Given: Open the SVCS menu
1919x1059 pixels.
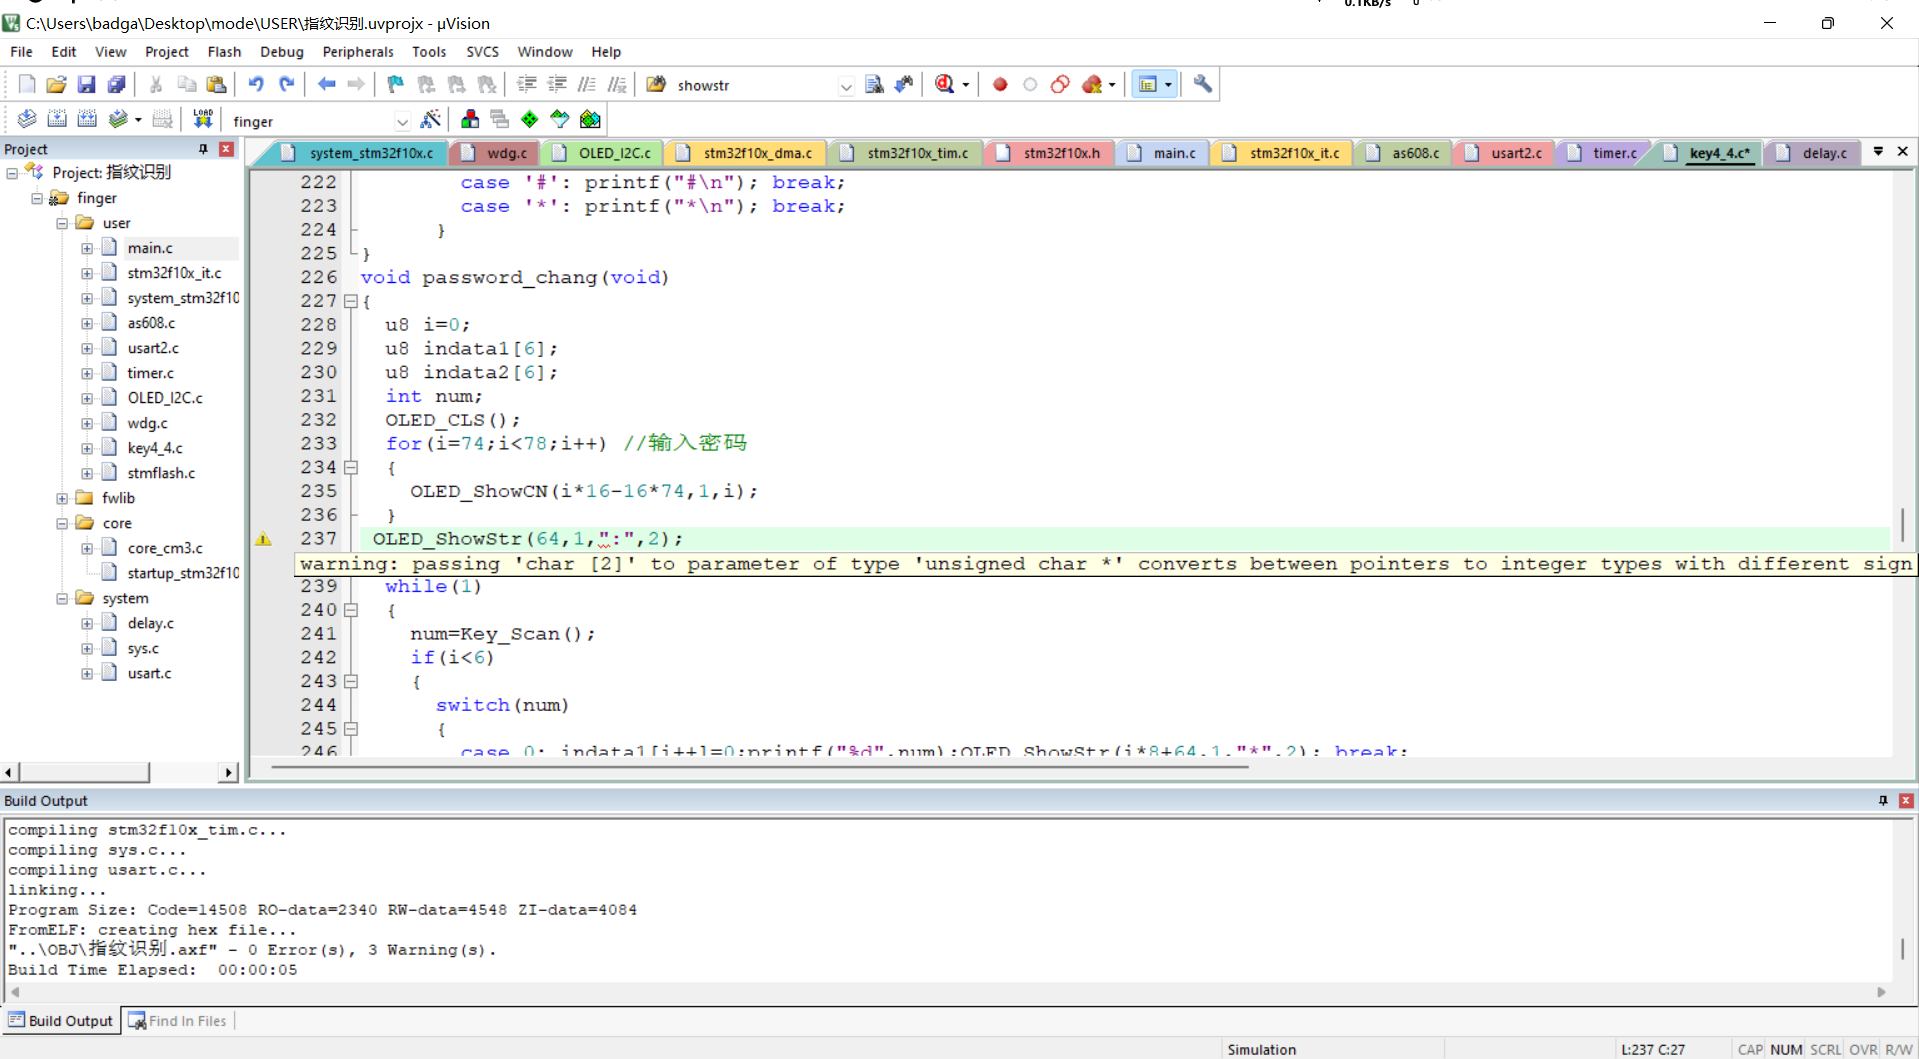Looking at the screenshot, I should (482, 52).
